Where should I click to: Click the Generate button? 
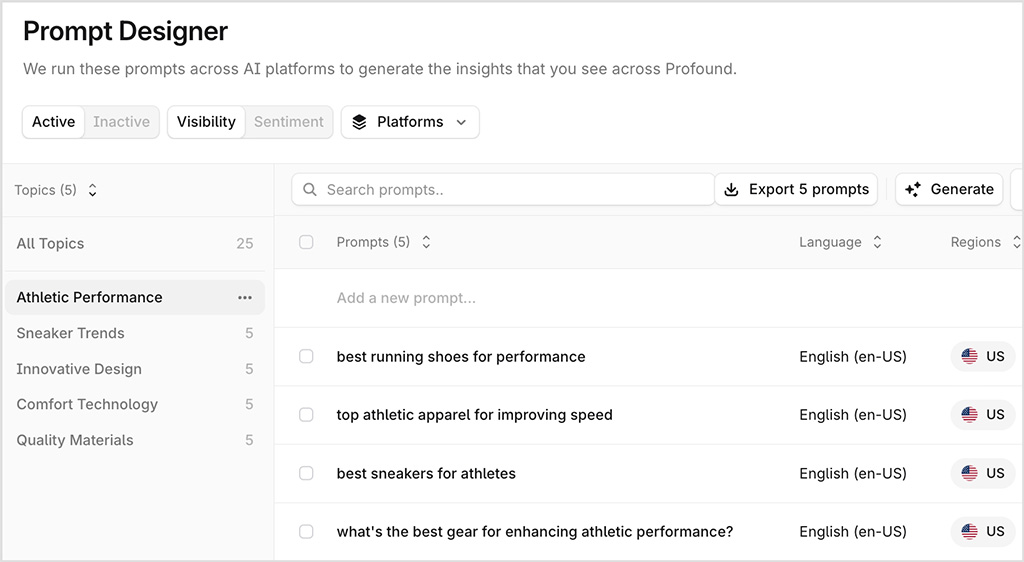coord(949,189)
